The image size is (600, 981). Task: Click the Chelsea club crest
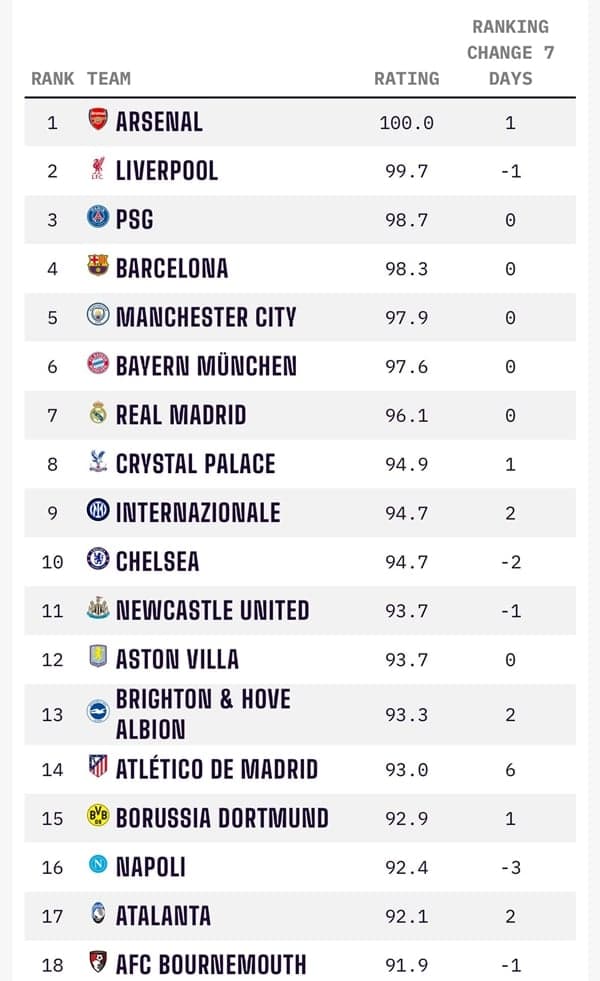point(97,560)
